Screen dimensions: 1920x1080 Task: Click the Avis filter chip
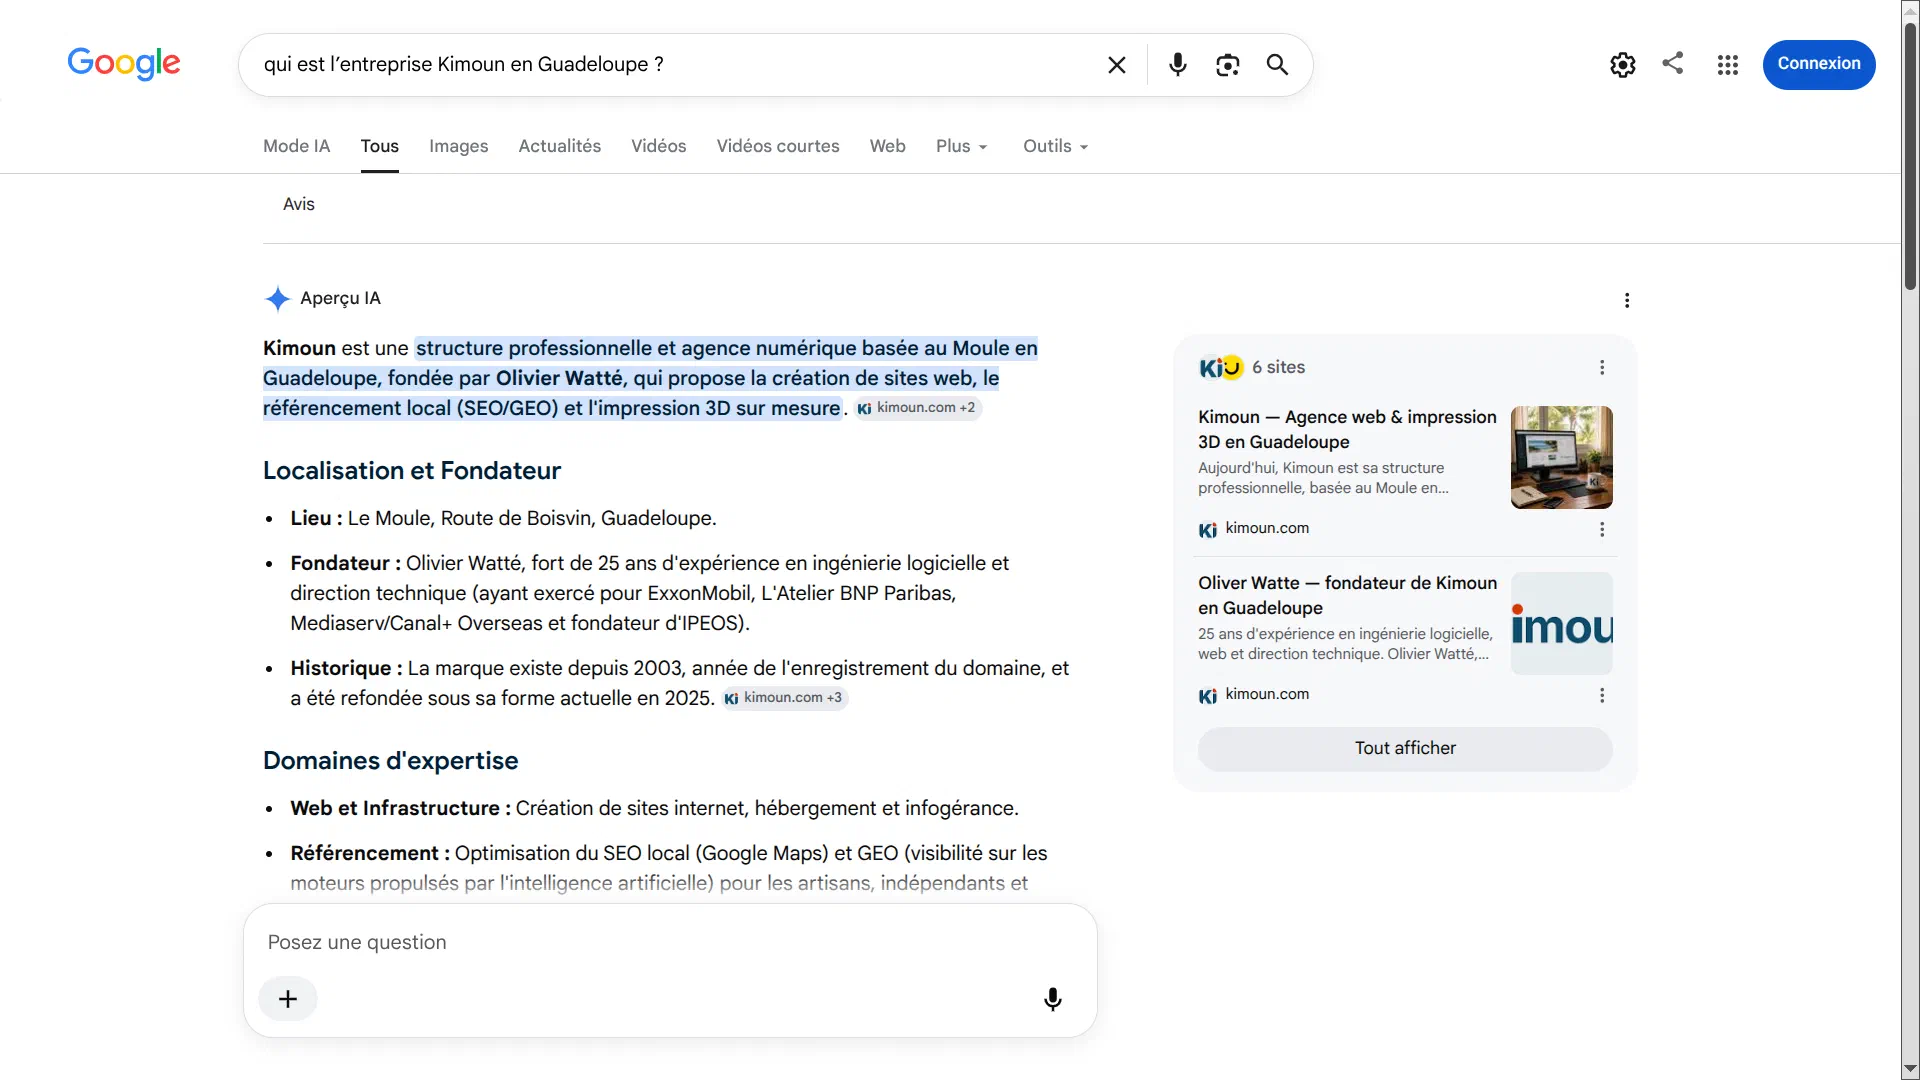pyautogui.click(x=299, y=204)
